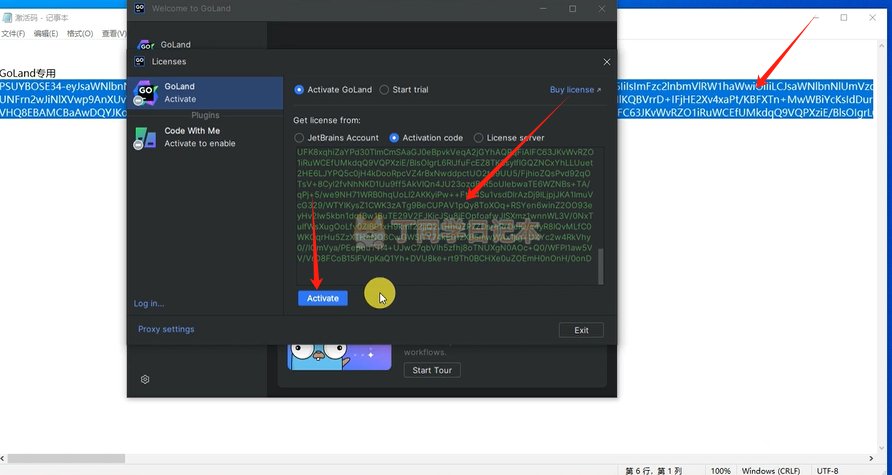Close the Notepad window
The width and height of the screenshot is (892, 475).
point(872,18)
